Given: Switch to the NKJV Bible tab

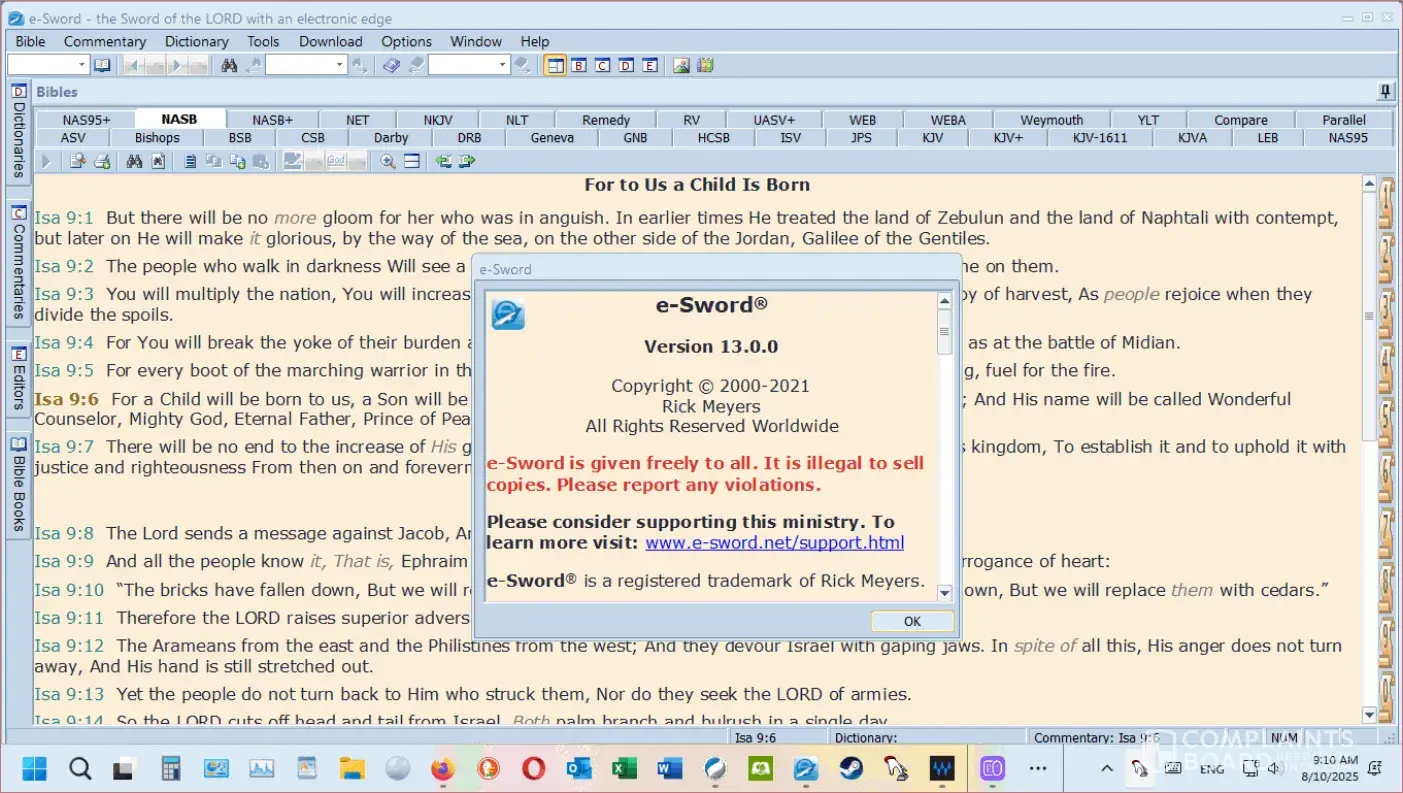Looking at the screenshot, I should (437, 120).
